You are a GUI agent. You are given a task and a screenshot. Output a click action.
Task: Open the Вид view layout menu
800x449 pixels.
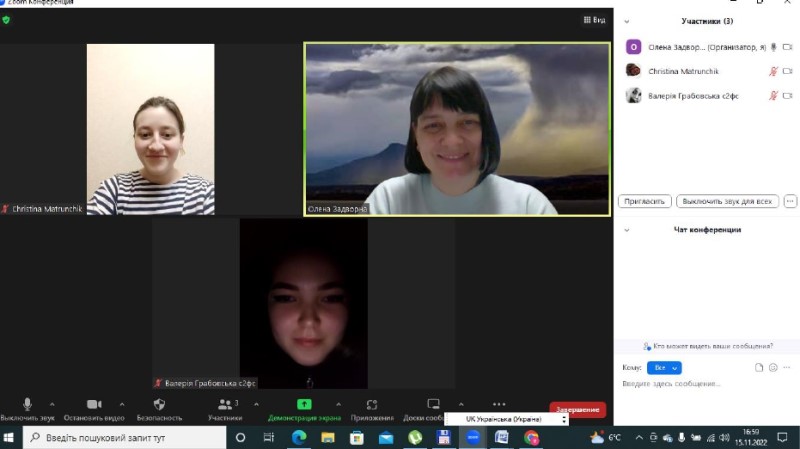click(x=594, y=20)
